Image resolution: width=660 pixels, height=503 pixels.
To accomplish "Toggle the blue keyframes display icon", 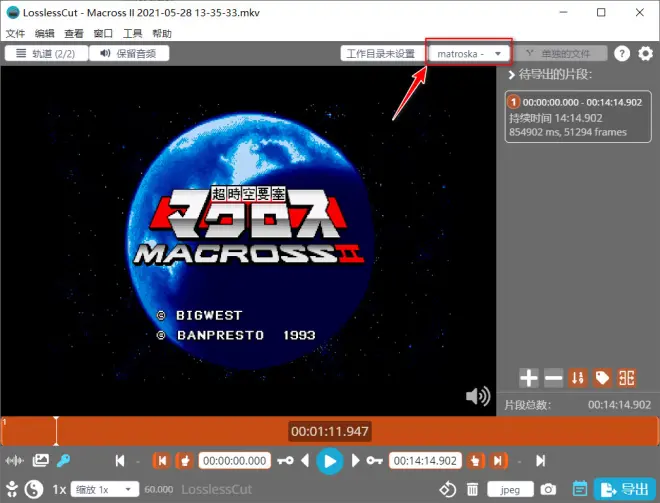I will pyautogui.click(x=64, y=460).
